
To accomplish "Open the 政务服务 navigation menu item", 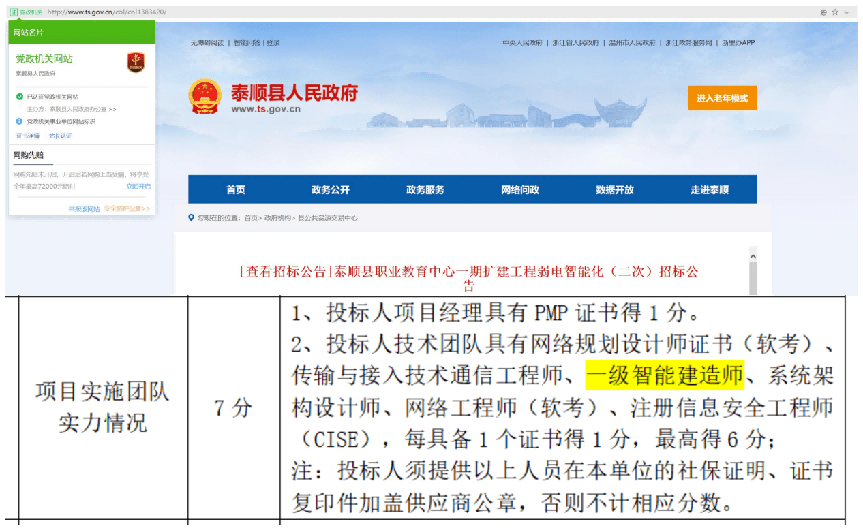I will click(425, 189).
